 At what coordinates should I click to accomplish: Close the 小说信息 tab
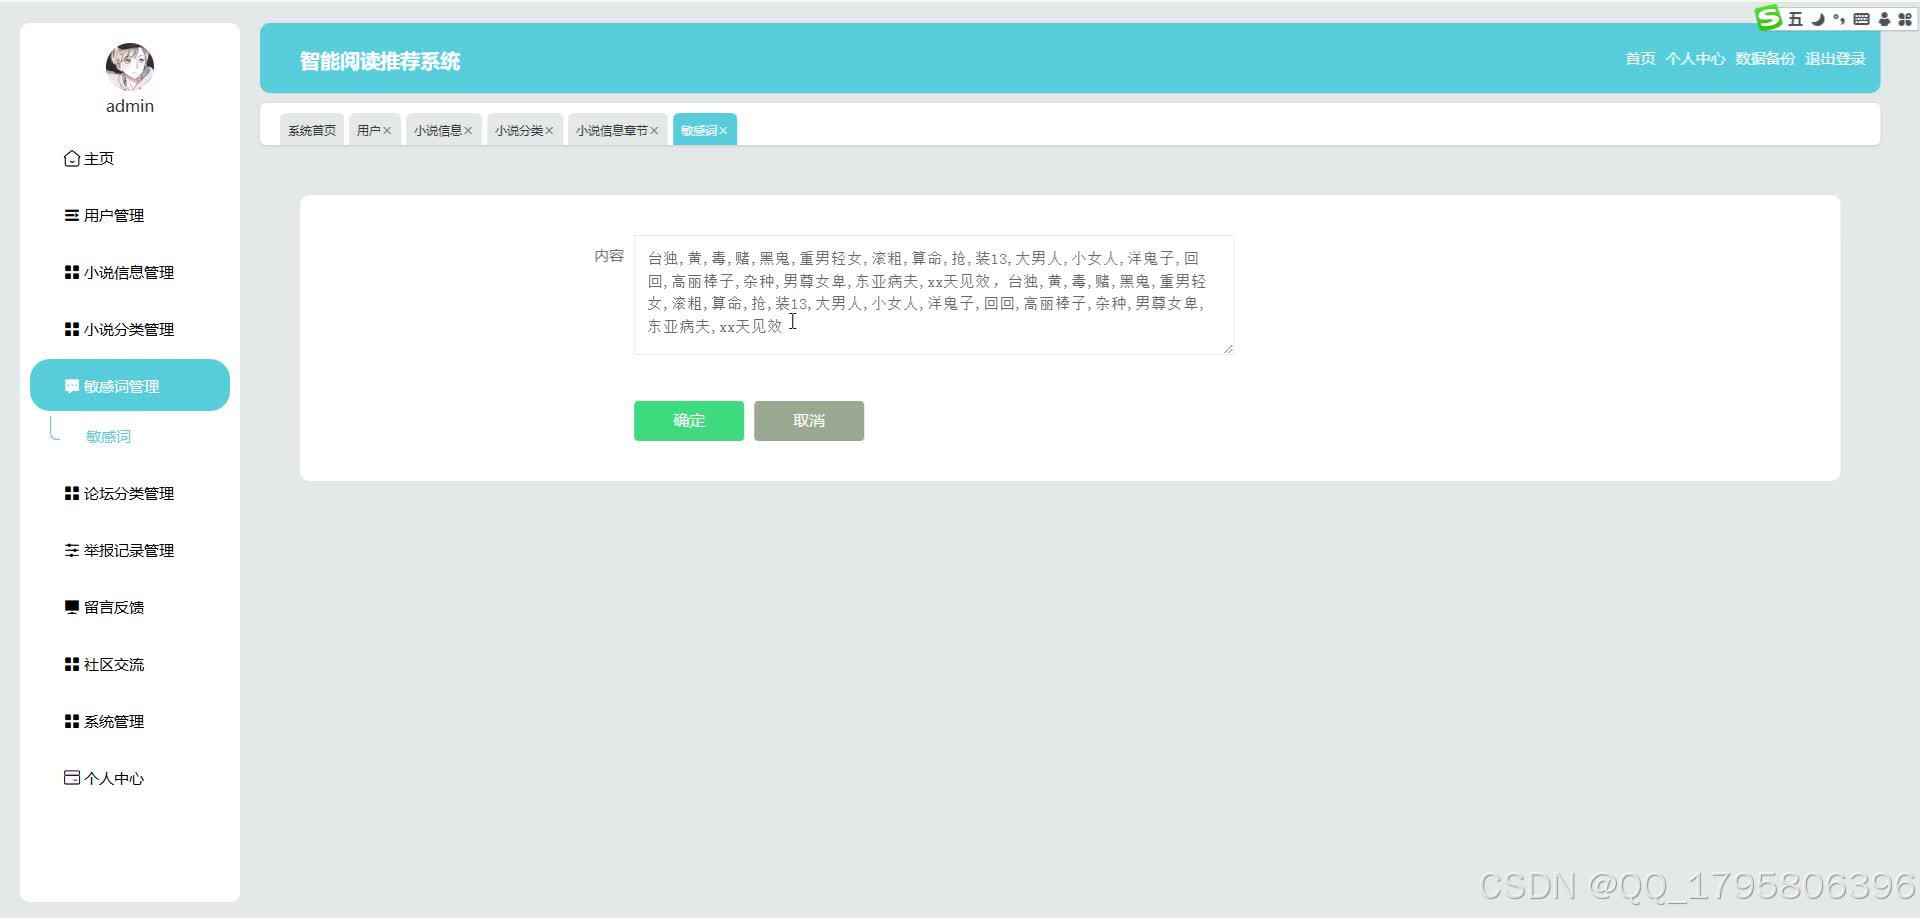(468, 131)
